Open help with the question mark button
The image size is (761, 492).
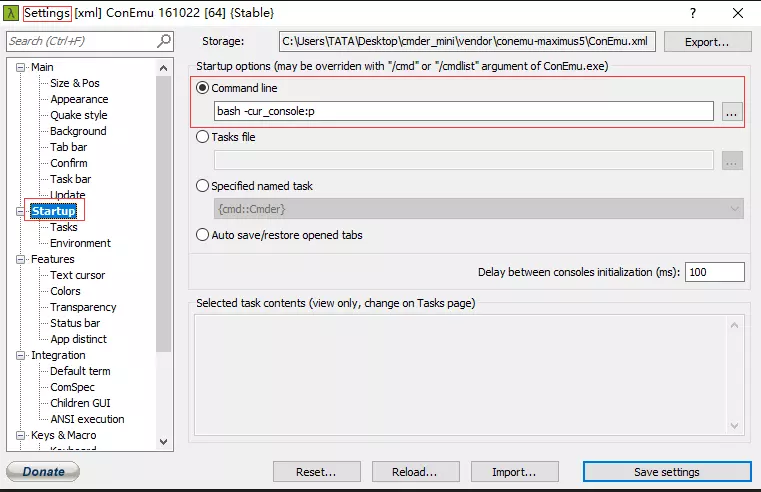[x=693, y=13]
